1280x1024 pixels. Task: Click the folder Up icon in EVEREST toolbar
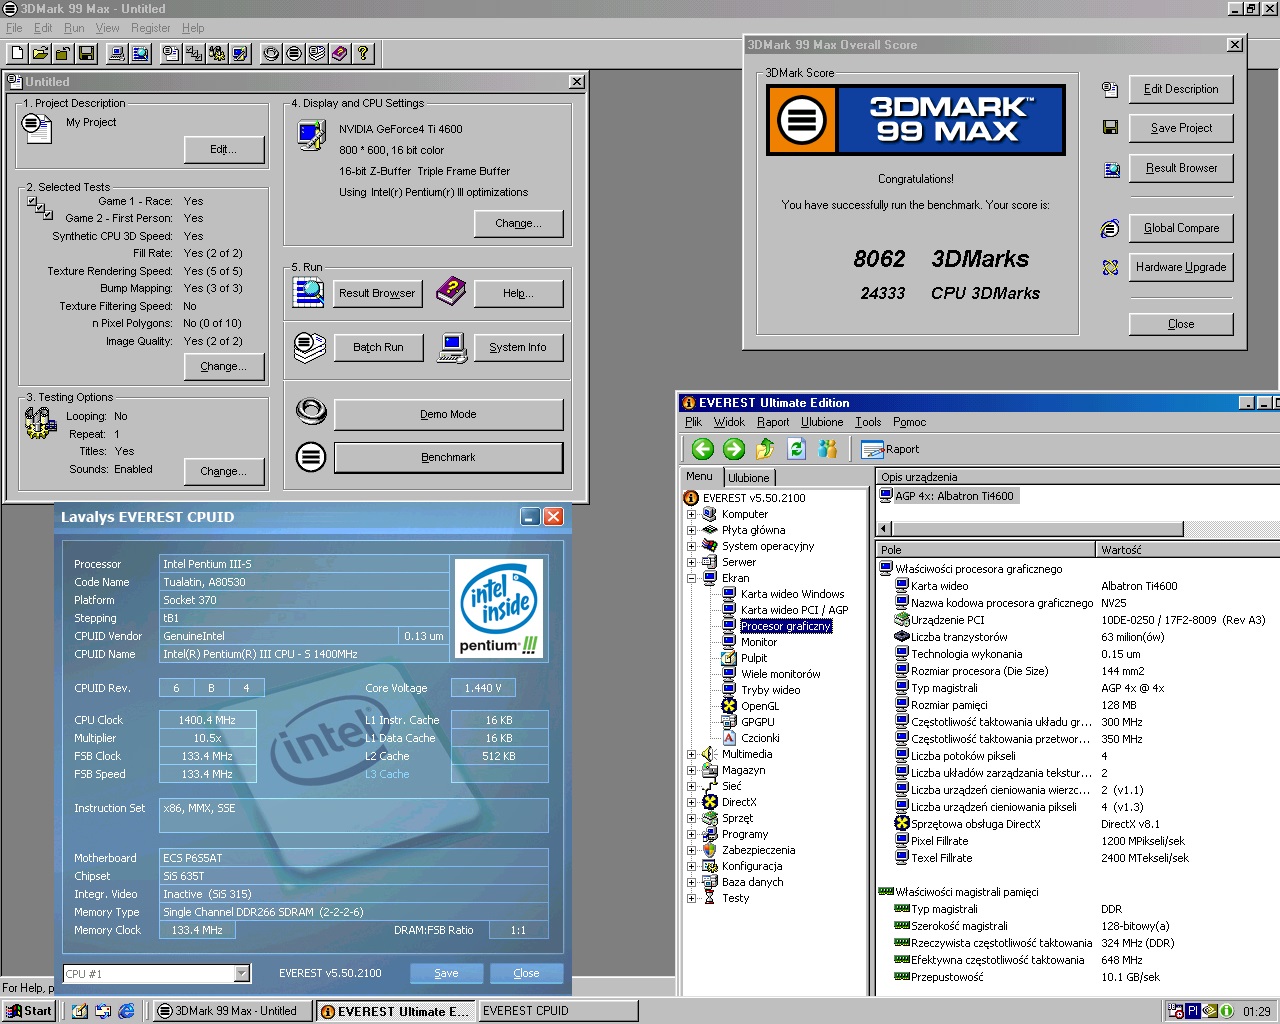pos(765,449)
